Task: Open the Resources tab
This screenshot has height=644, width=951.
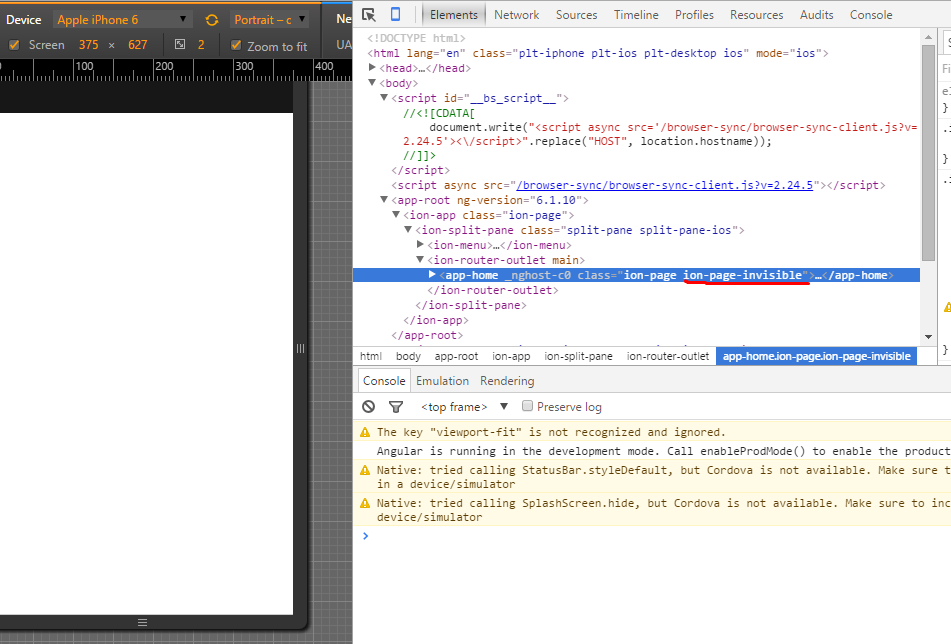Action: click(x=756, y=15)
